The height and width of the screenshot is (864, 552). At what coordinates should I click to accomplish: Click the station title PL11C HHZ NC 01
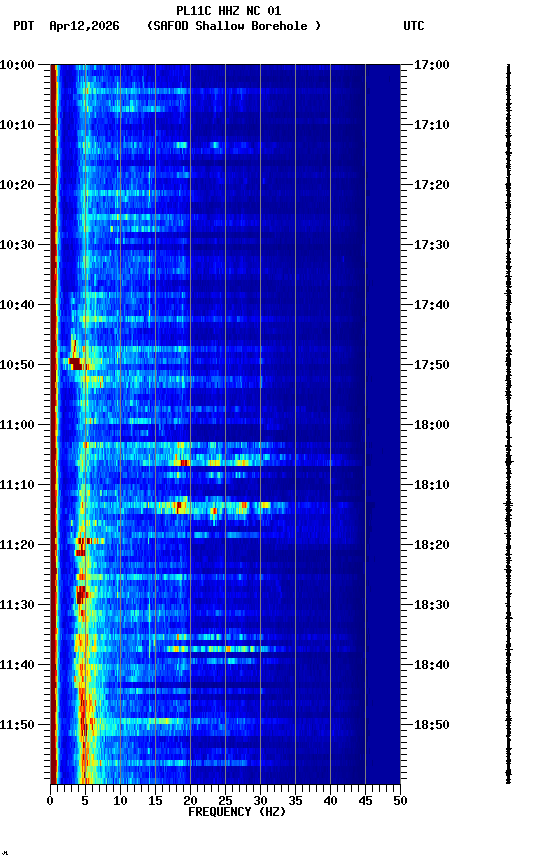[x=229, y=11]
